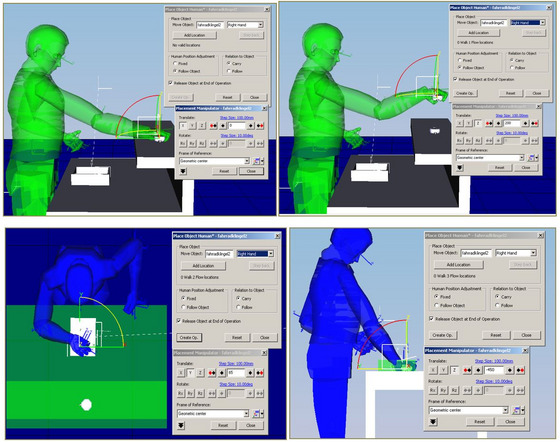Select Y translate axis in manipulator showing 85
Viewport: 560px width, 442px height.
pyautogui.click(x=190, y=373)
